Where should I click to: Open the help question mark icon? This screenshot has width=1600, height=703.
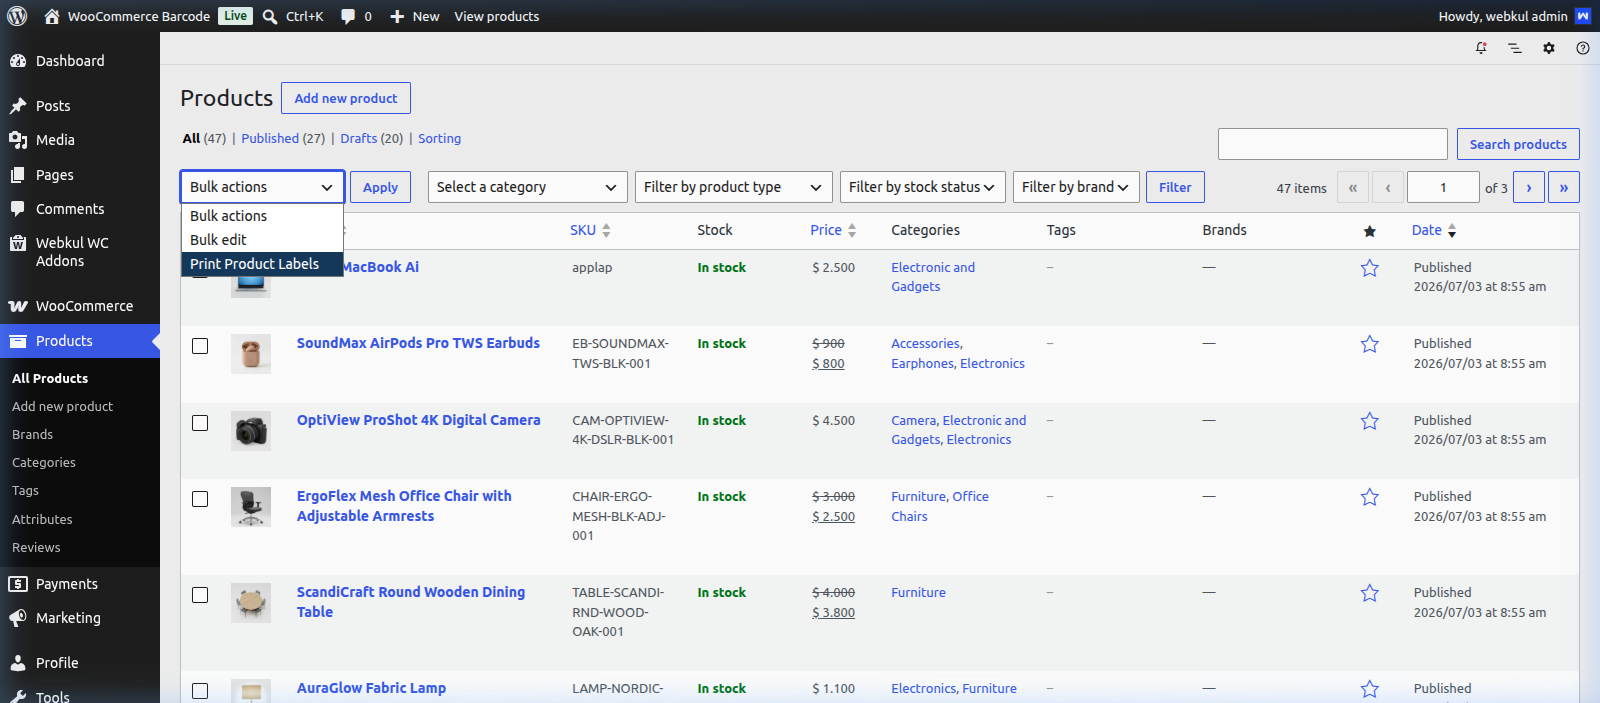click(x=1583, y=48)
